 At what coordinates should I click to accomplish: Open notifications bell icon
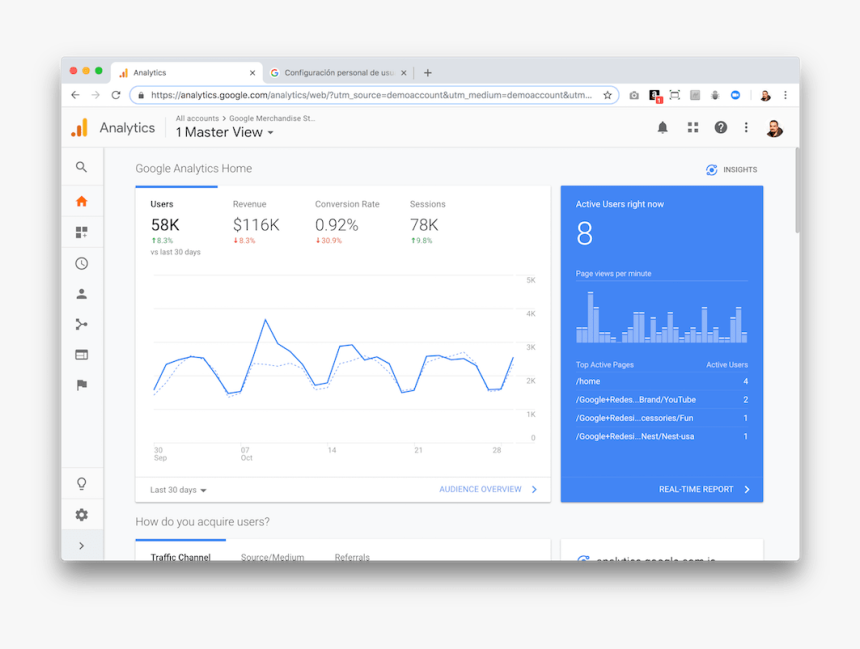663,128
